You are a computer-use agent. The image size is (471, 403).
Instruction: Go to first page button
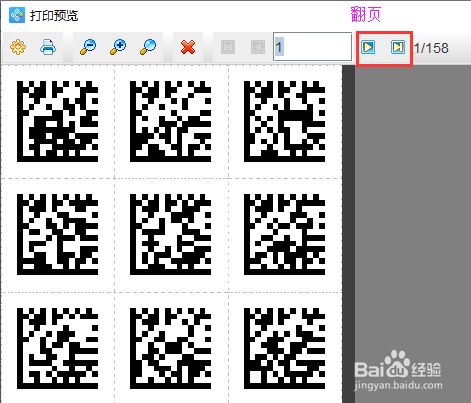[228, 47]
